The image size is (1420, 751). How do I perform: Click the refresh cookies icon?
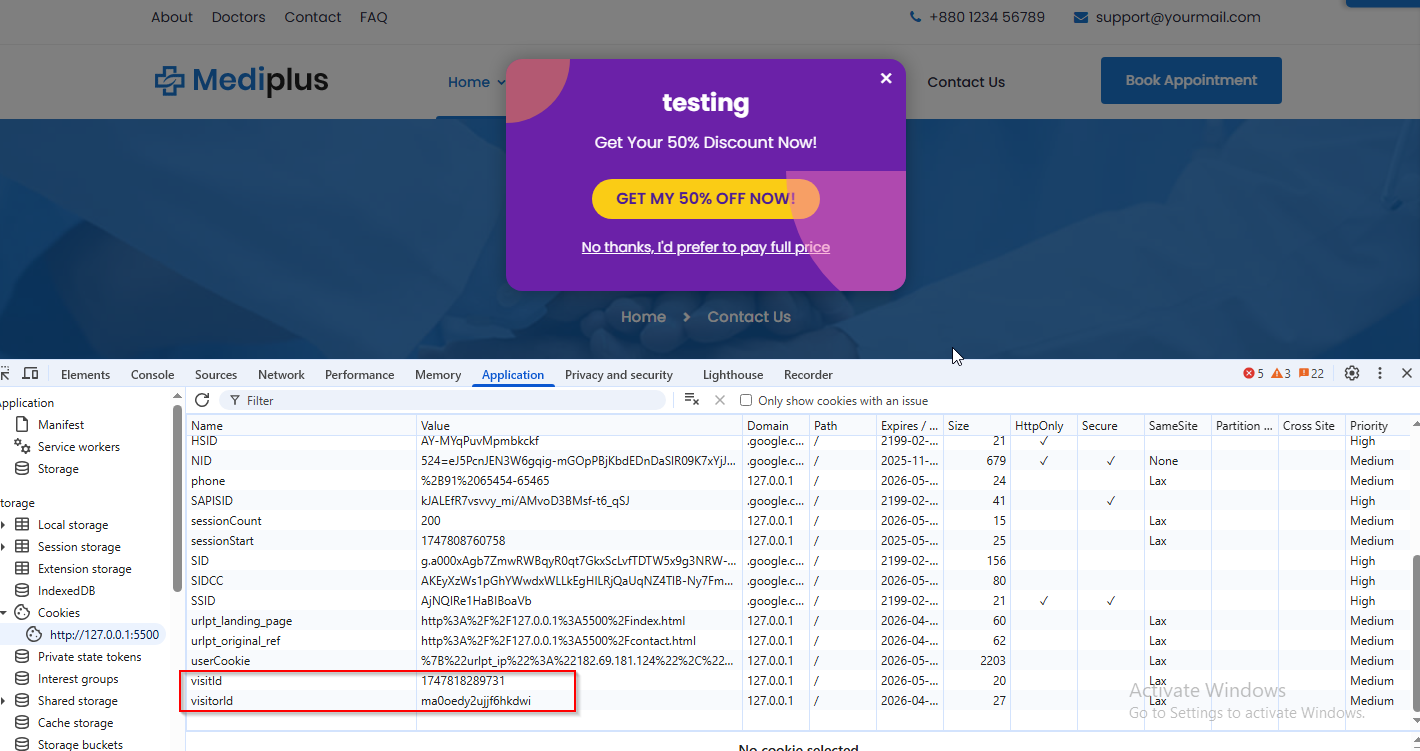[202, 400]
